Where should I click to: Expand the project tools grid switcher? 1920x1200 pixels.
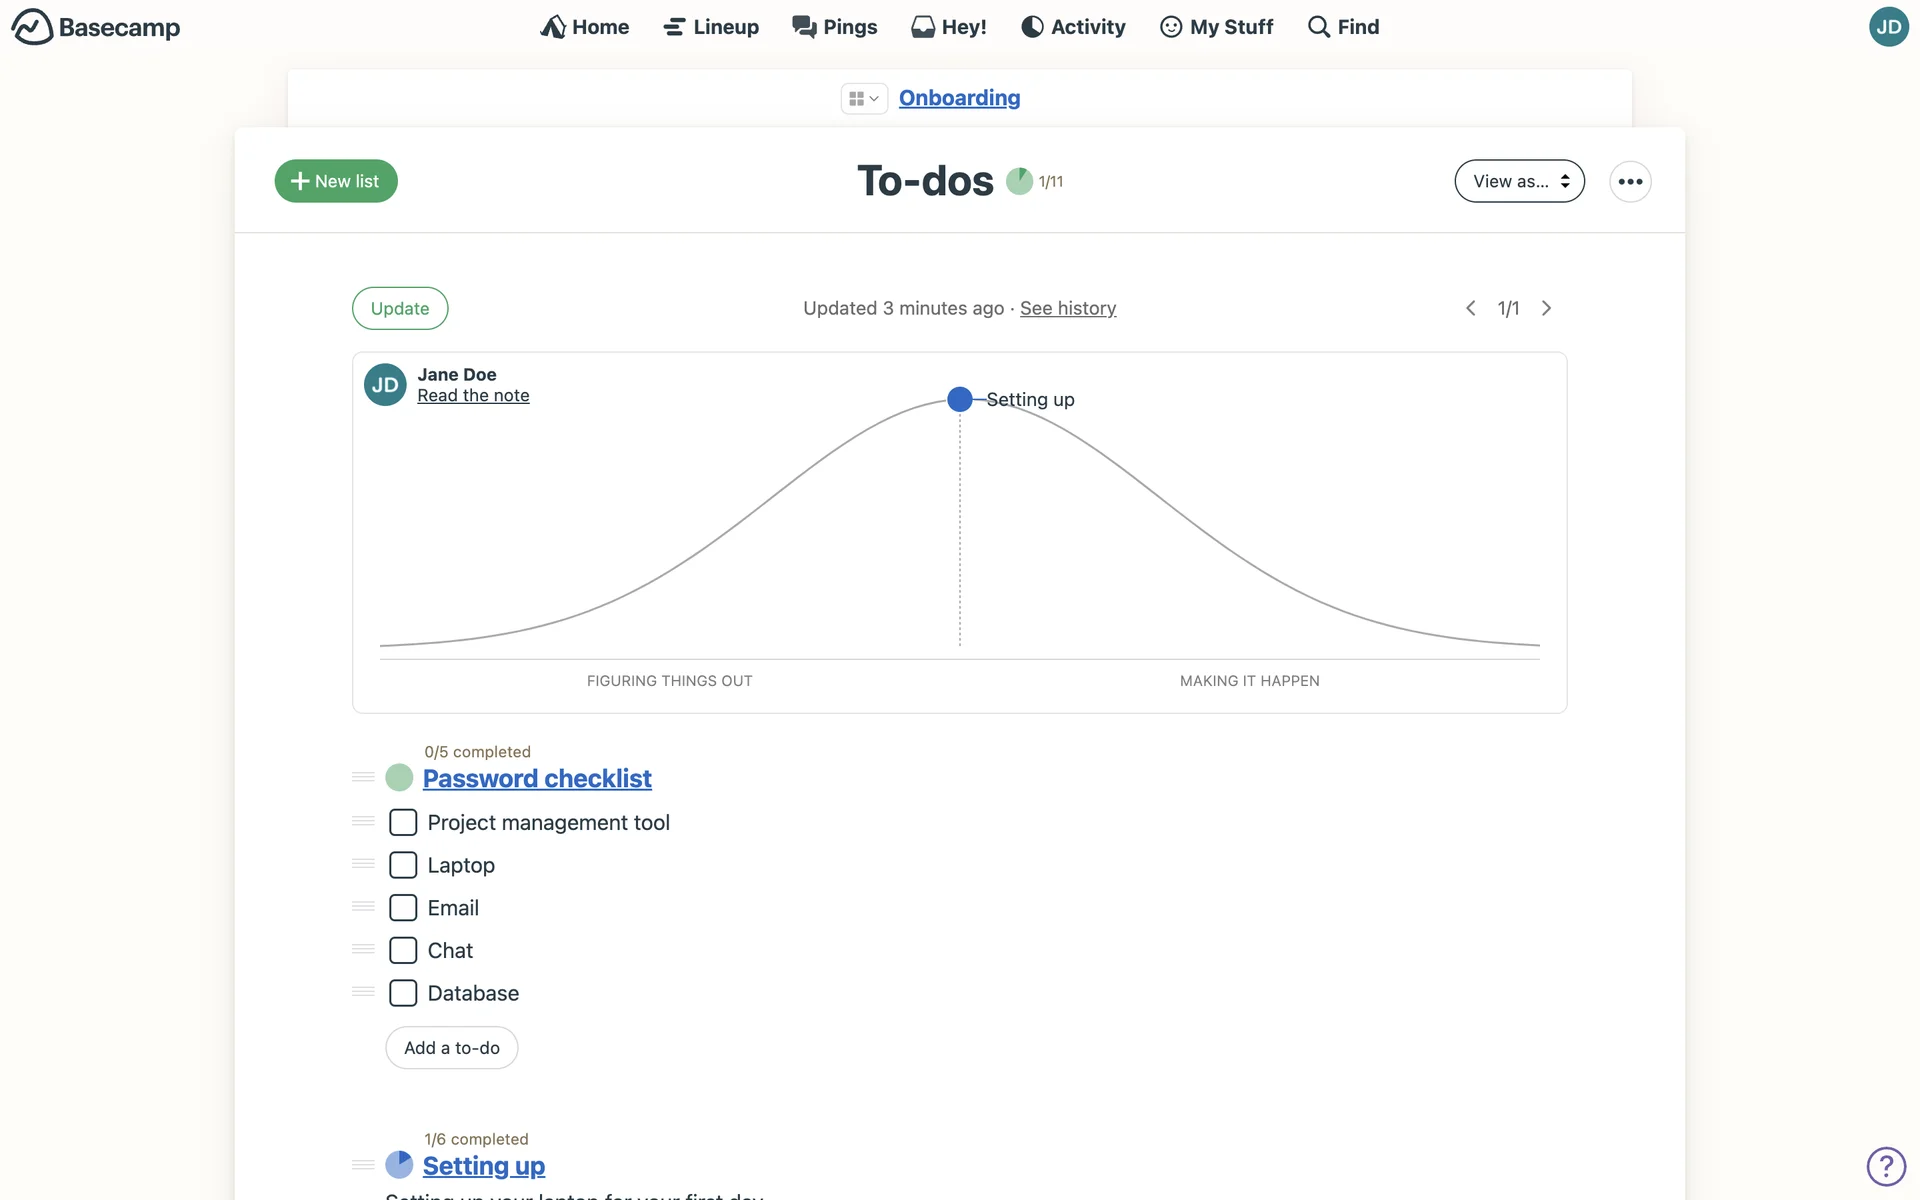coord(863,98)
